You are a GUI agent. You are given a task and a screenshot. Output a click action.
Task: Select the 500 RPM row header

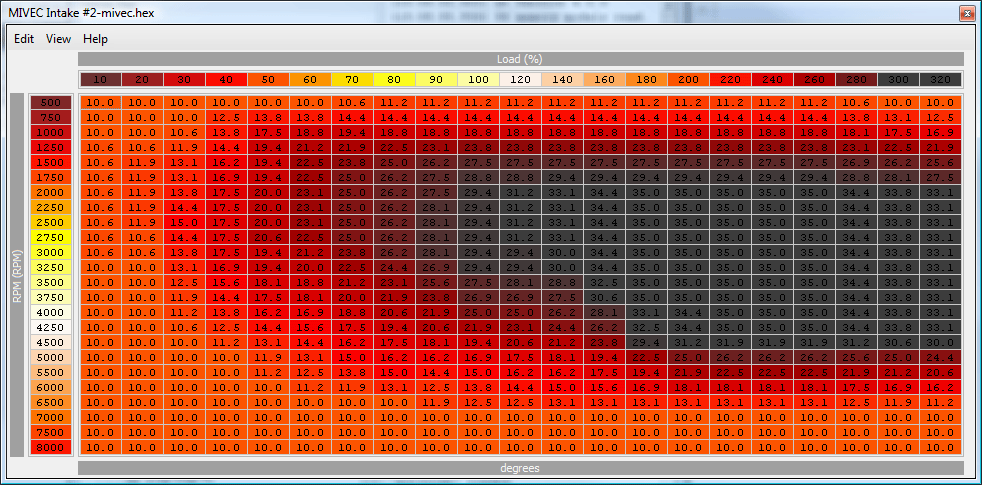point(51,102)
